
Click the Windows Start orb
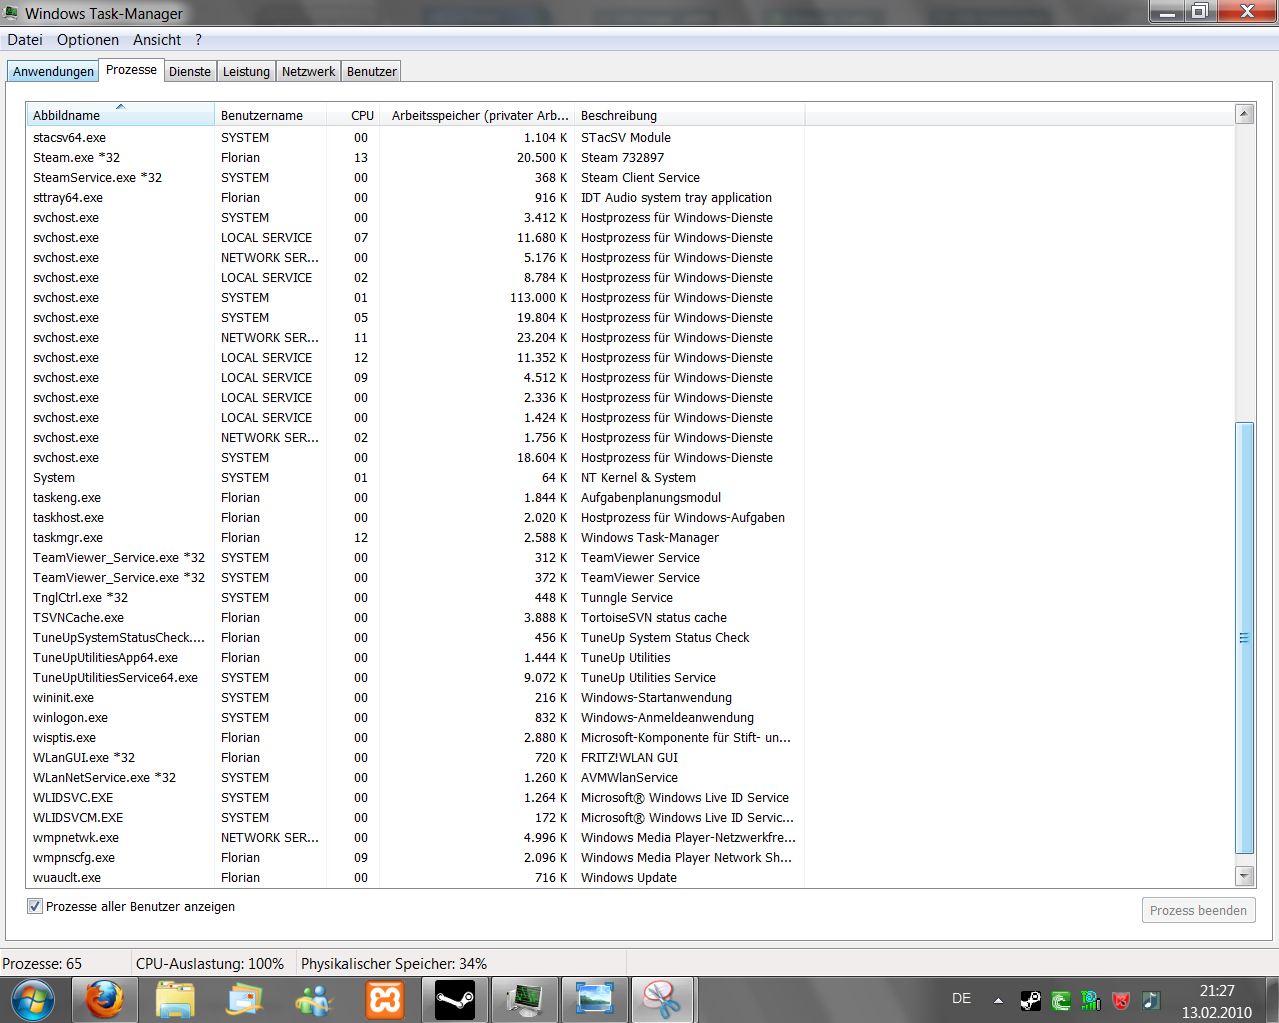[33, 999]
